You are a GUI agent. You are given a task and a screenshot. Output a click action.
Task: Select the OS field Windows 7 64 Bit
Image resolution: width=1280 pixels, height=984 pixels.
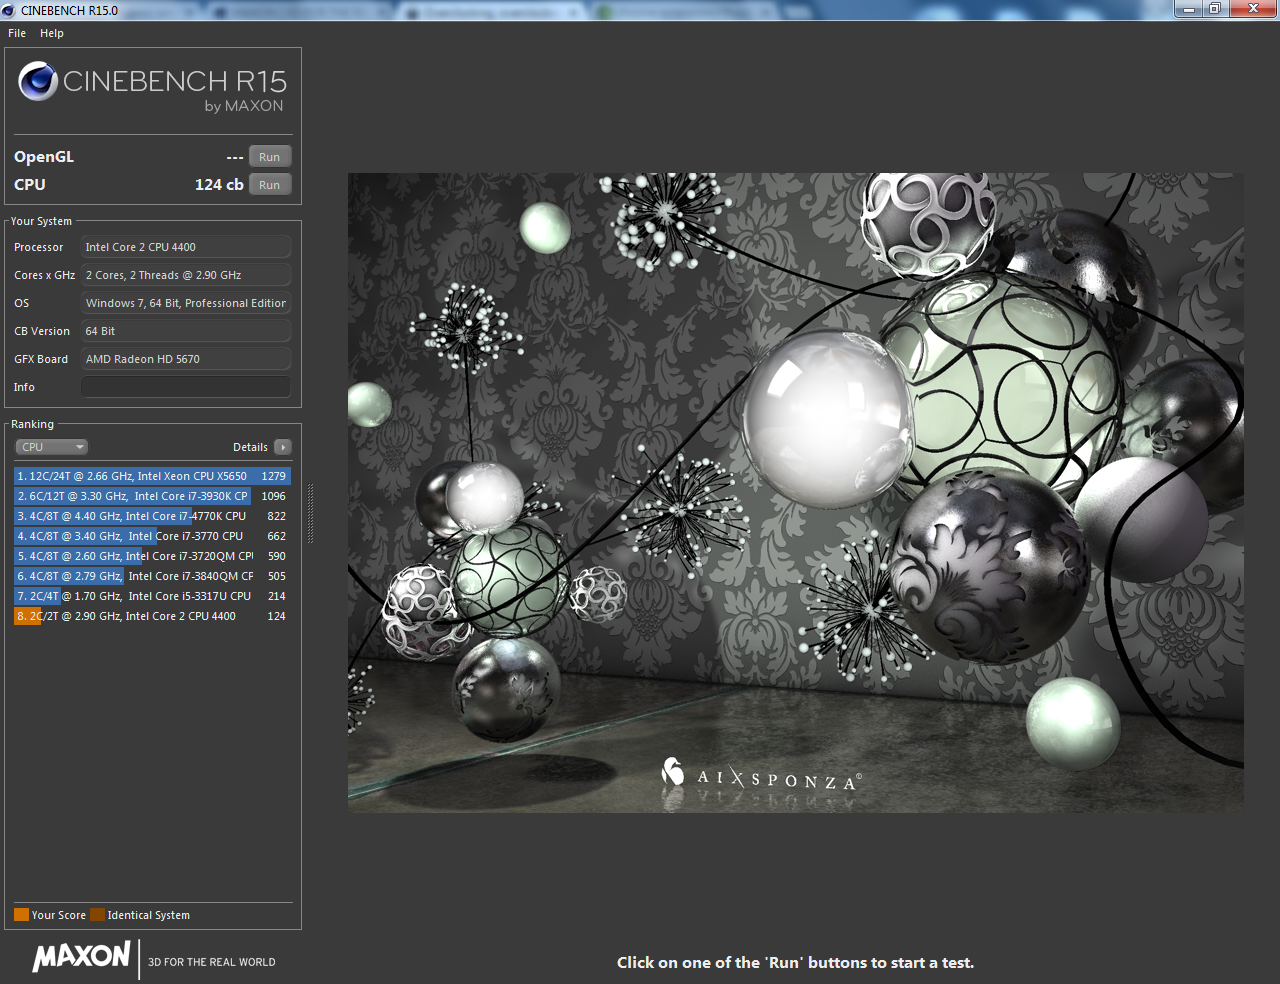(x=186, y=303)
